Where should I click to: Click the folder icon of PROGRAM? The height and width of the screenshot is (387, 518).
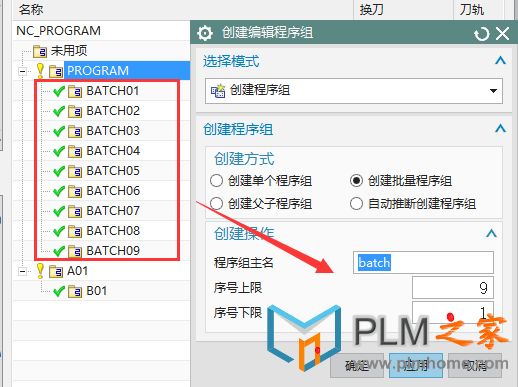click(56, 71)
